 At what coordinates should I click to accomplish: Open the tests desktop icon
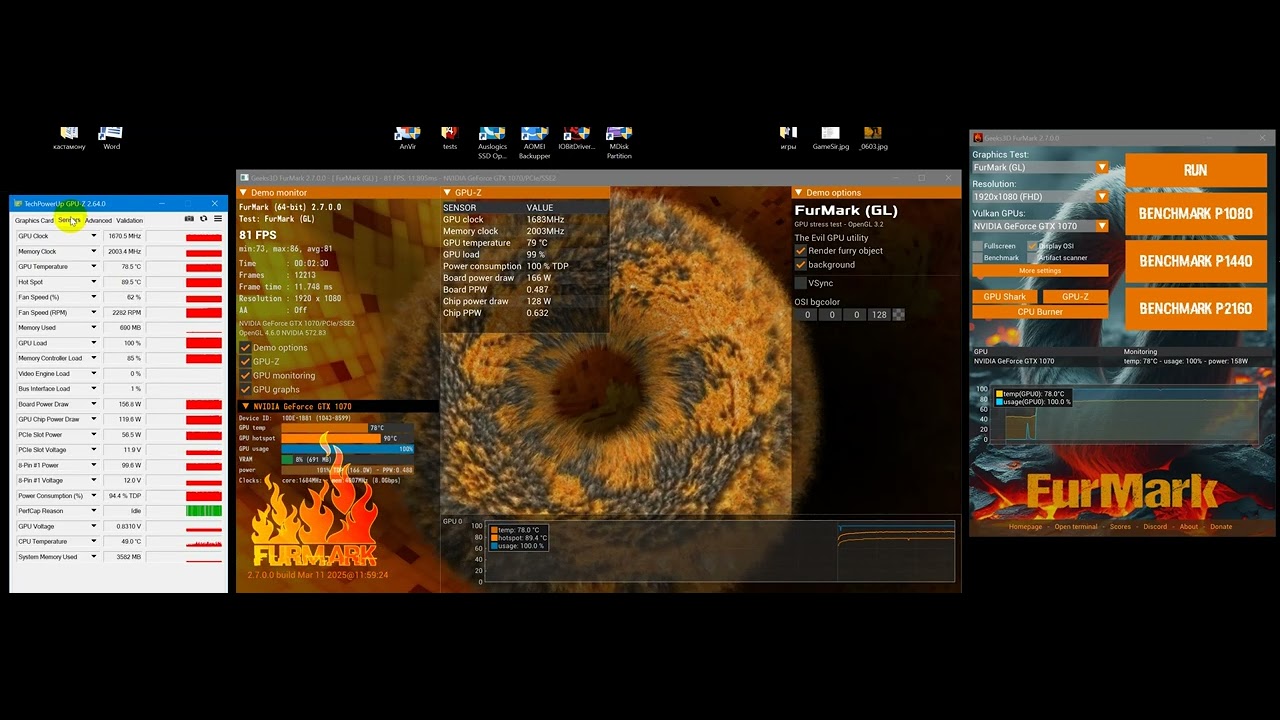pyautogui.click(x=450, y=138)
